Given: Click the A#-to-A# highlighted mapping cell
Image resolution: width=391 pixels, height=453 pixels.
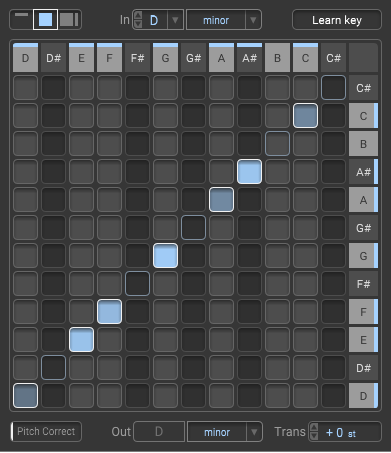Looking at the screenshot, I should pyautogui.click(x=249, y=172).
